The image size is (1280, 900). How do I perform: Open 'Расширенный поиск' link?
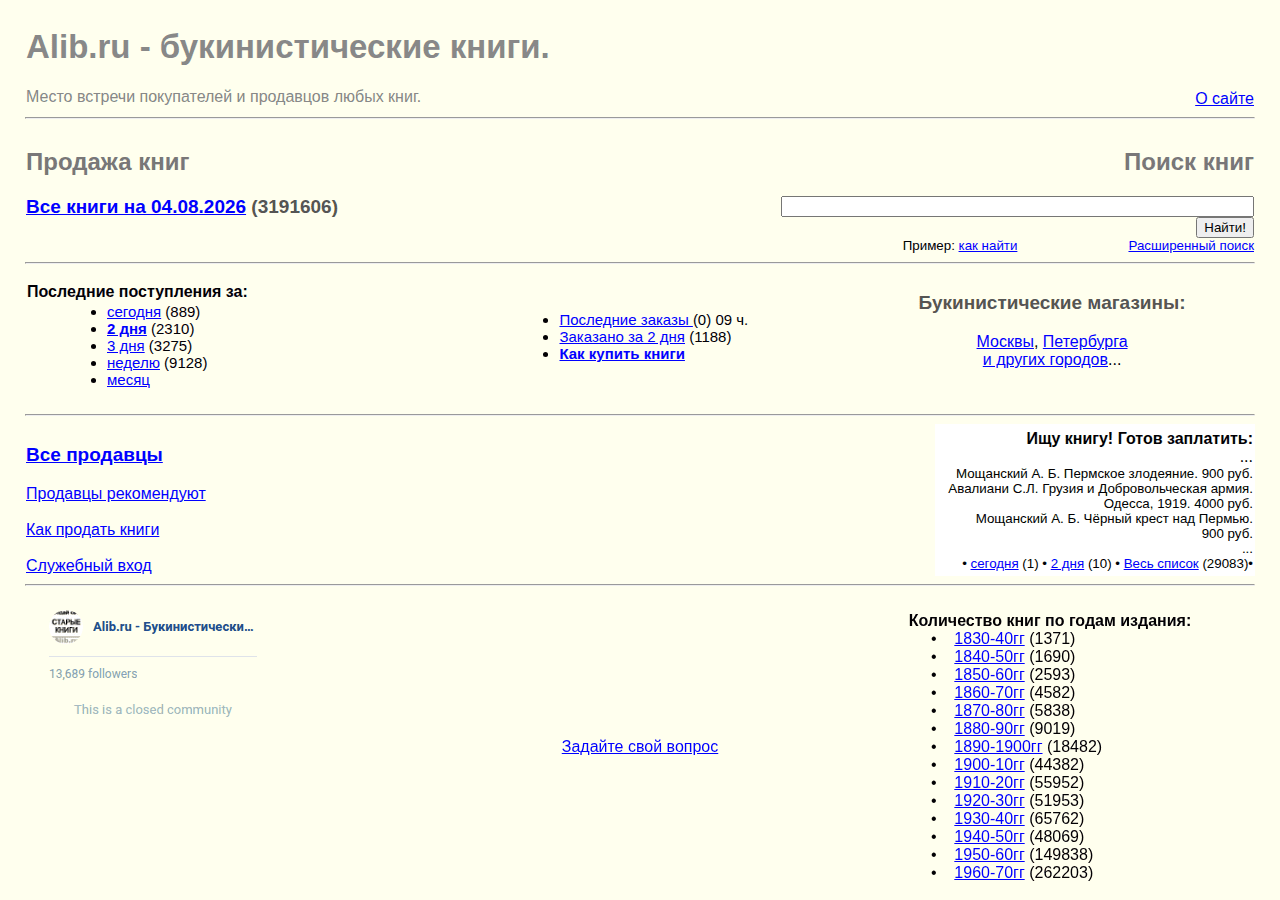pyautogui.click(x=1191, y=246)
